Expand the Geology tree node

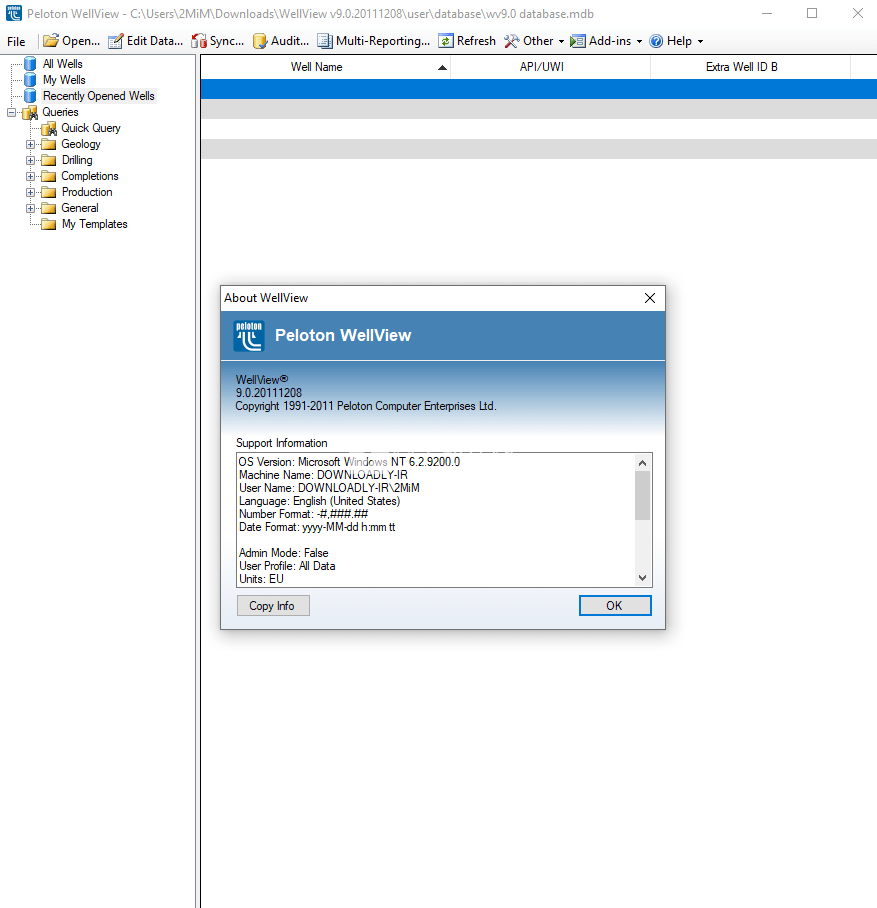(31, 144)
